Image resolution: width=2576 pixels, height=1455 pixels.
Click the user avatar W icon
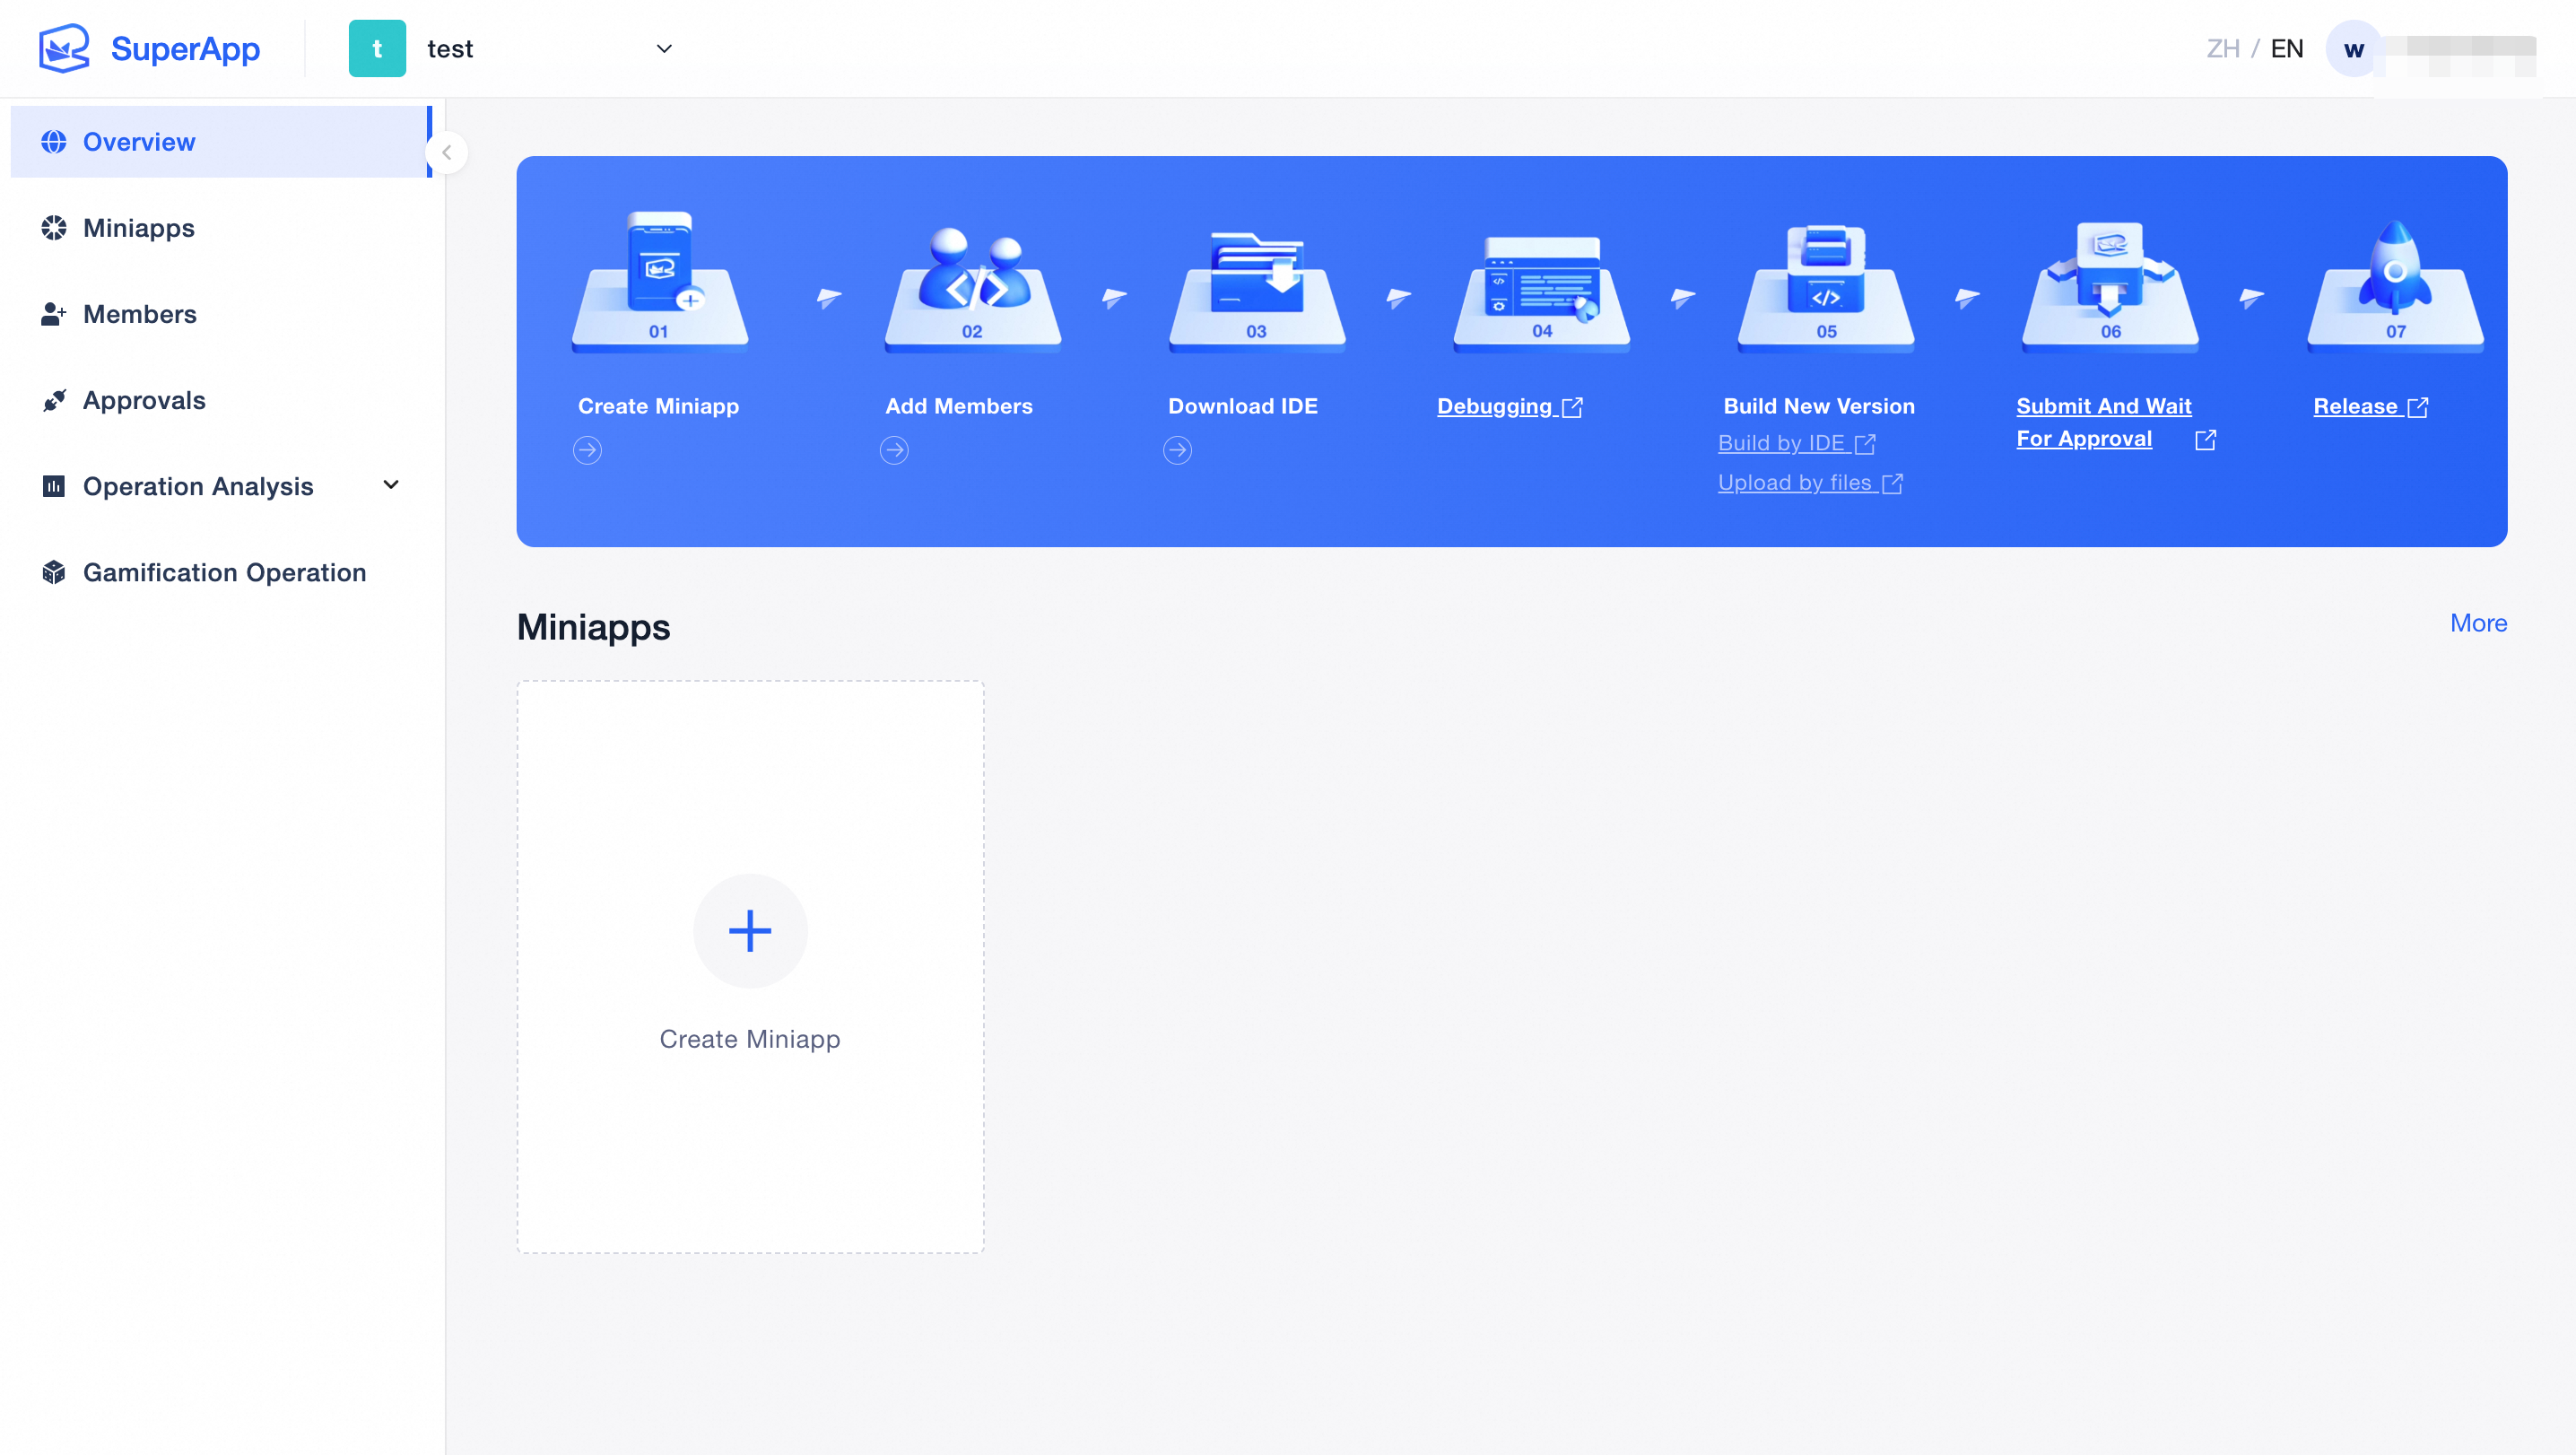(2353, 49)
